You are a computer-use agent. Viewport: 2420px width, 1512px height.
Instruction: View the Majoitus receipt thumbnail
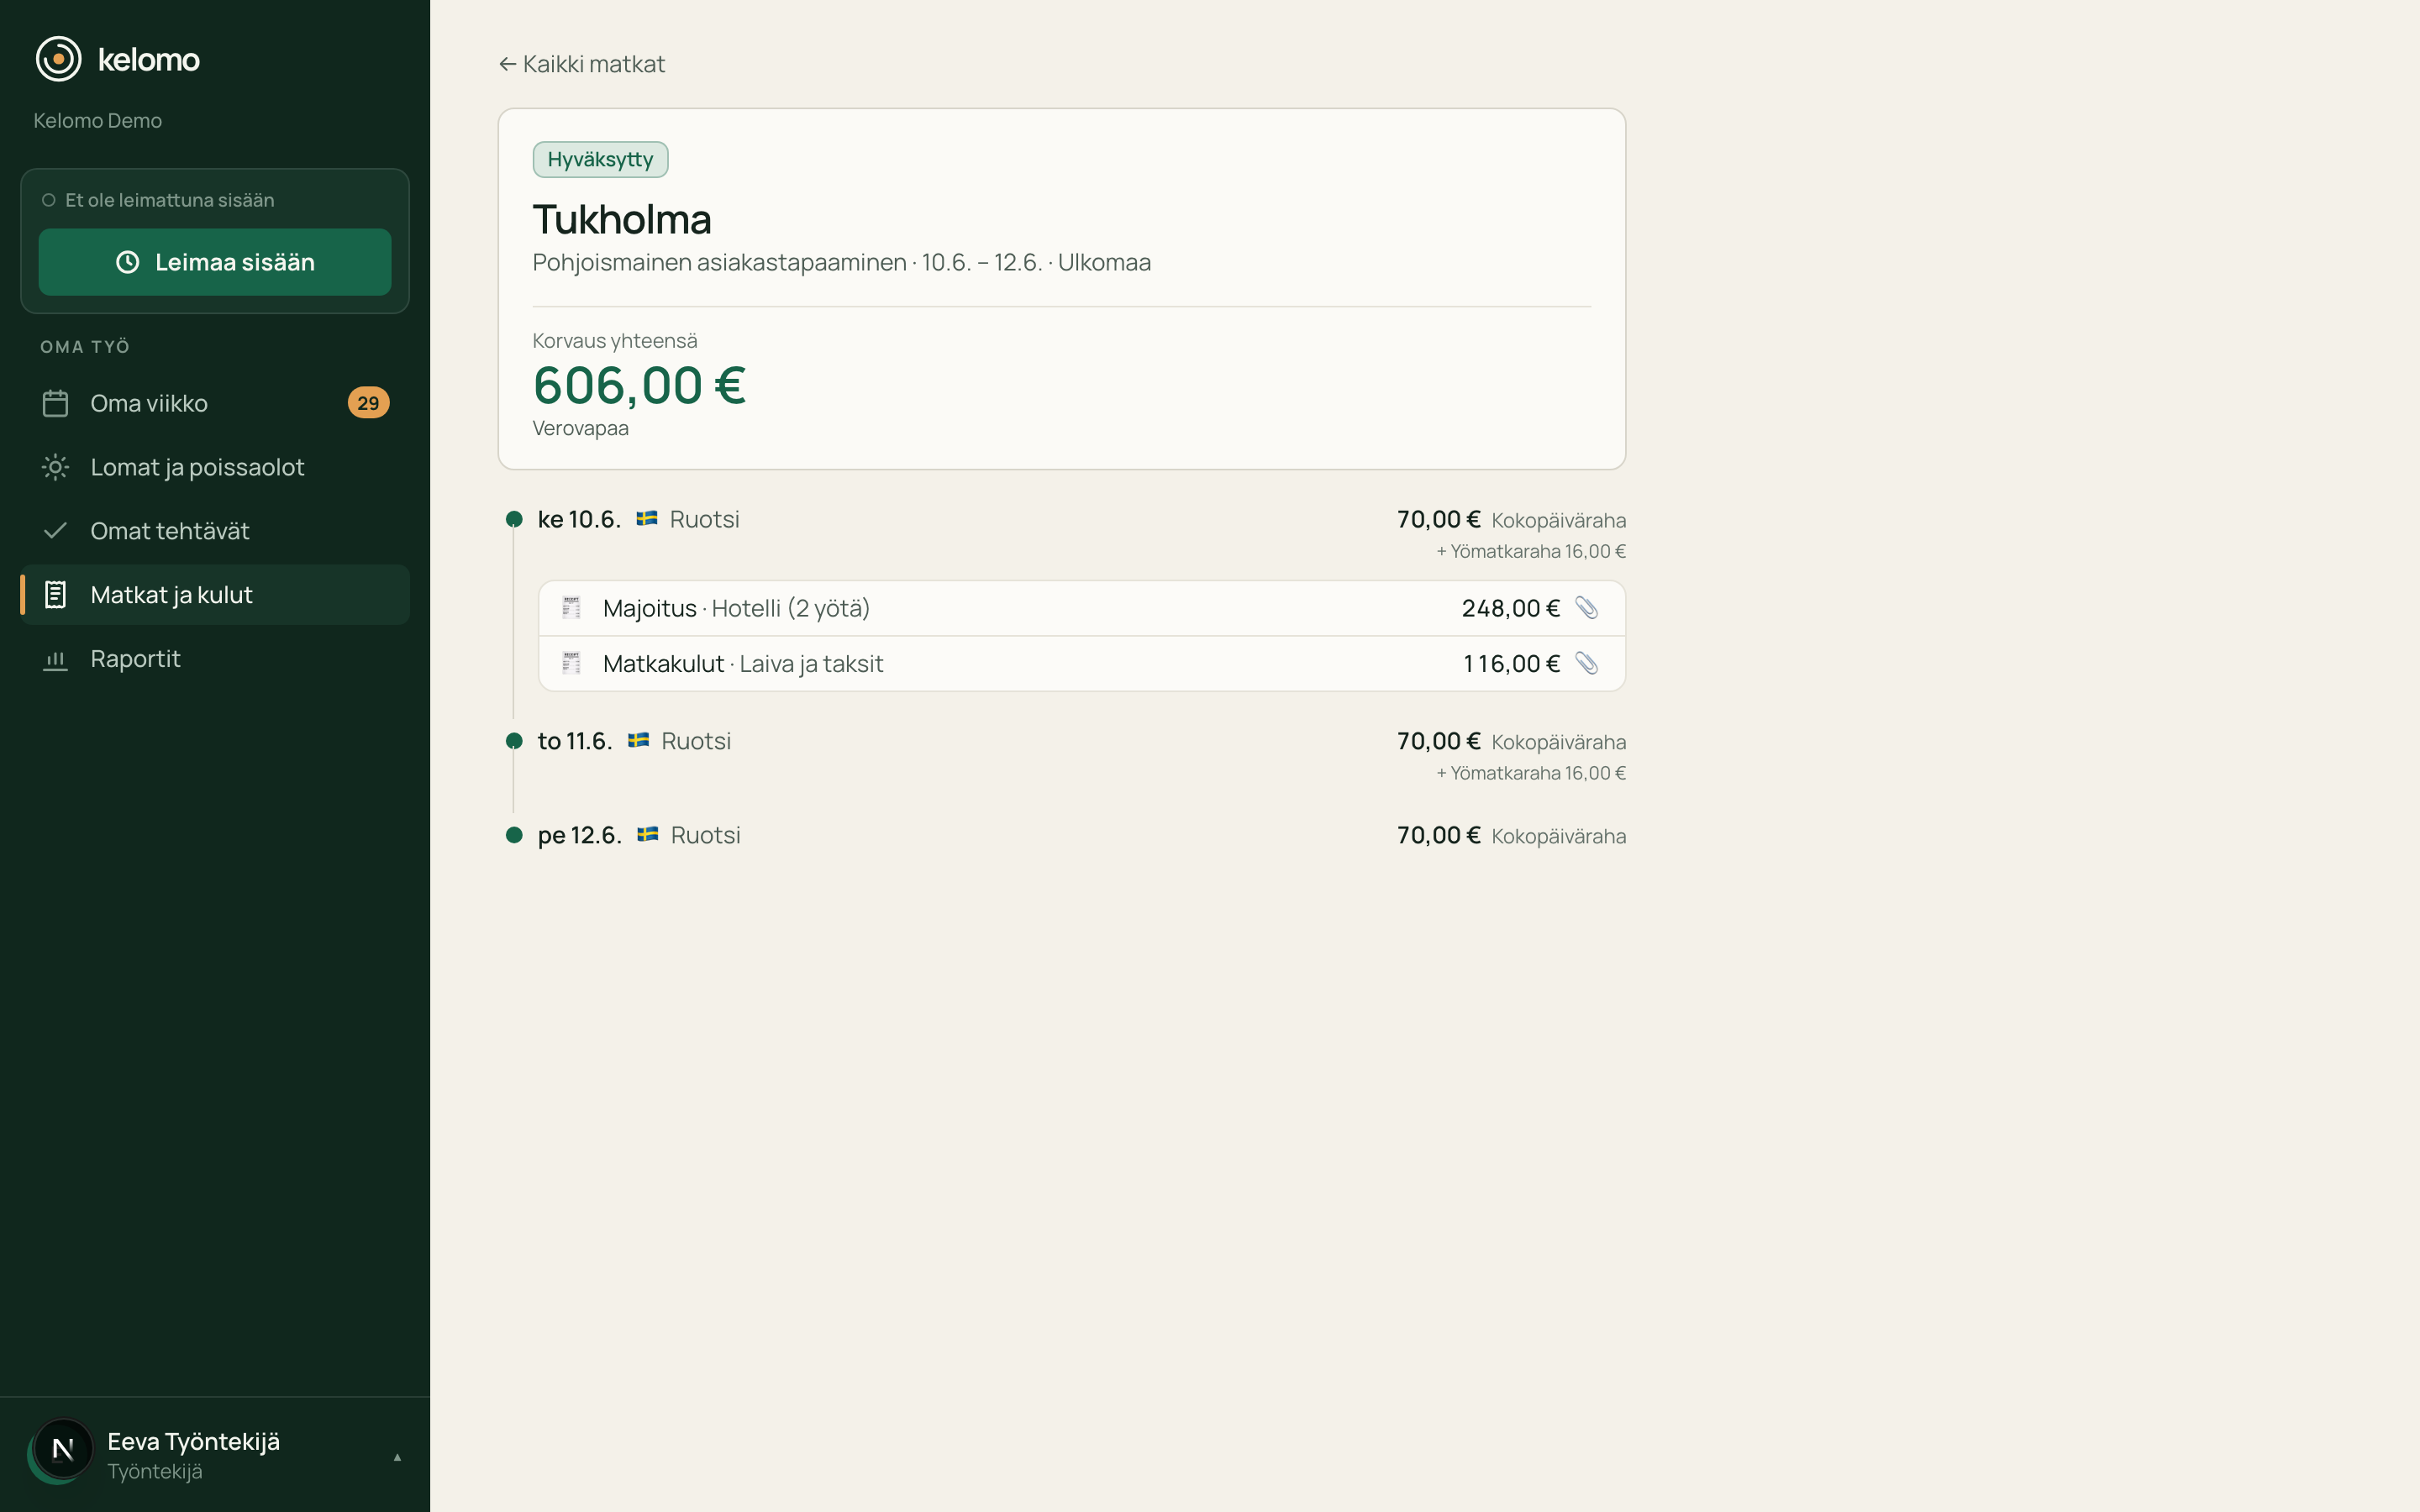click(571, 608)
